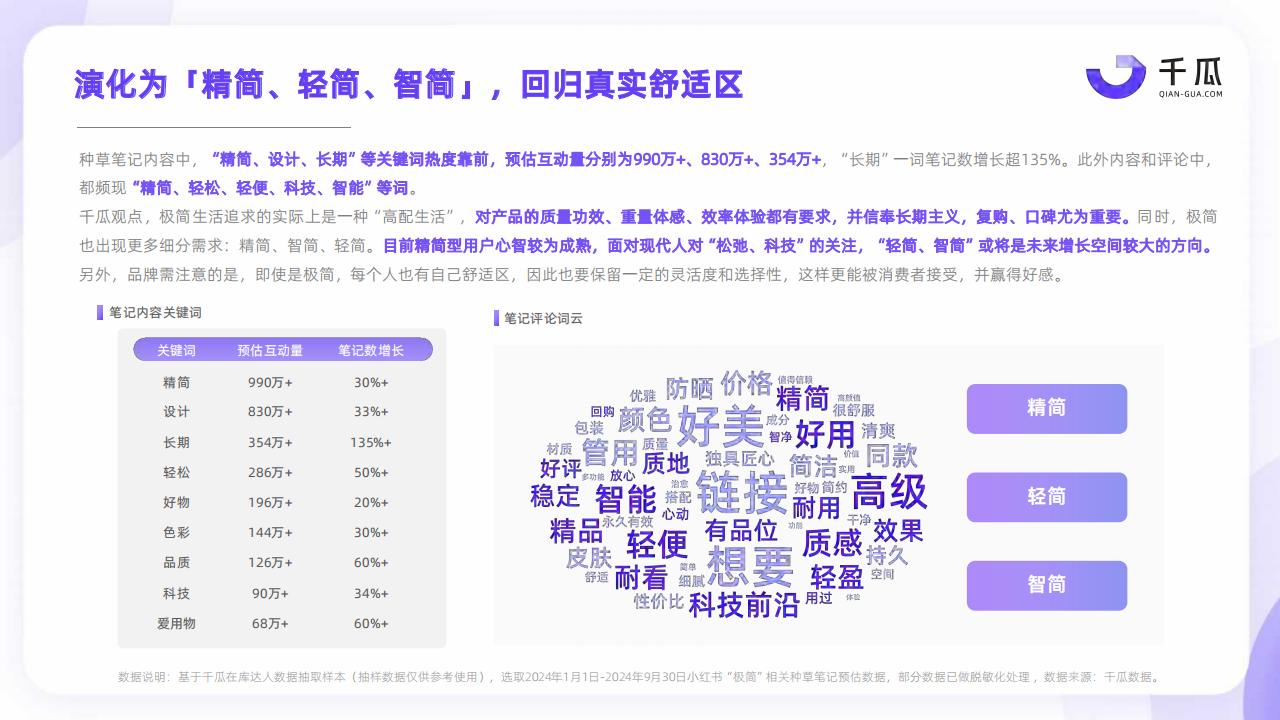Click the word 持久 in the word cloud
The image size is (1280, 720).
coord(887,555)
